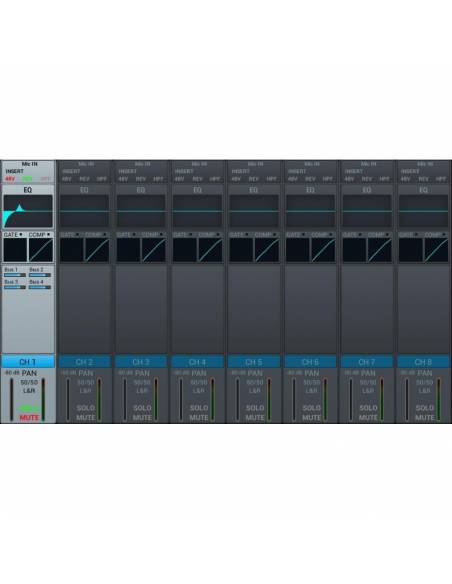
Task: Adjust the Bus 1 send slider
Action: click(x=15, y=275)
